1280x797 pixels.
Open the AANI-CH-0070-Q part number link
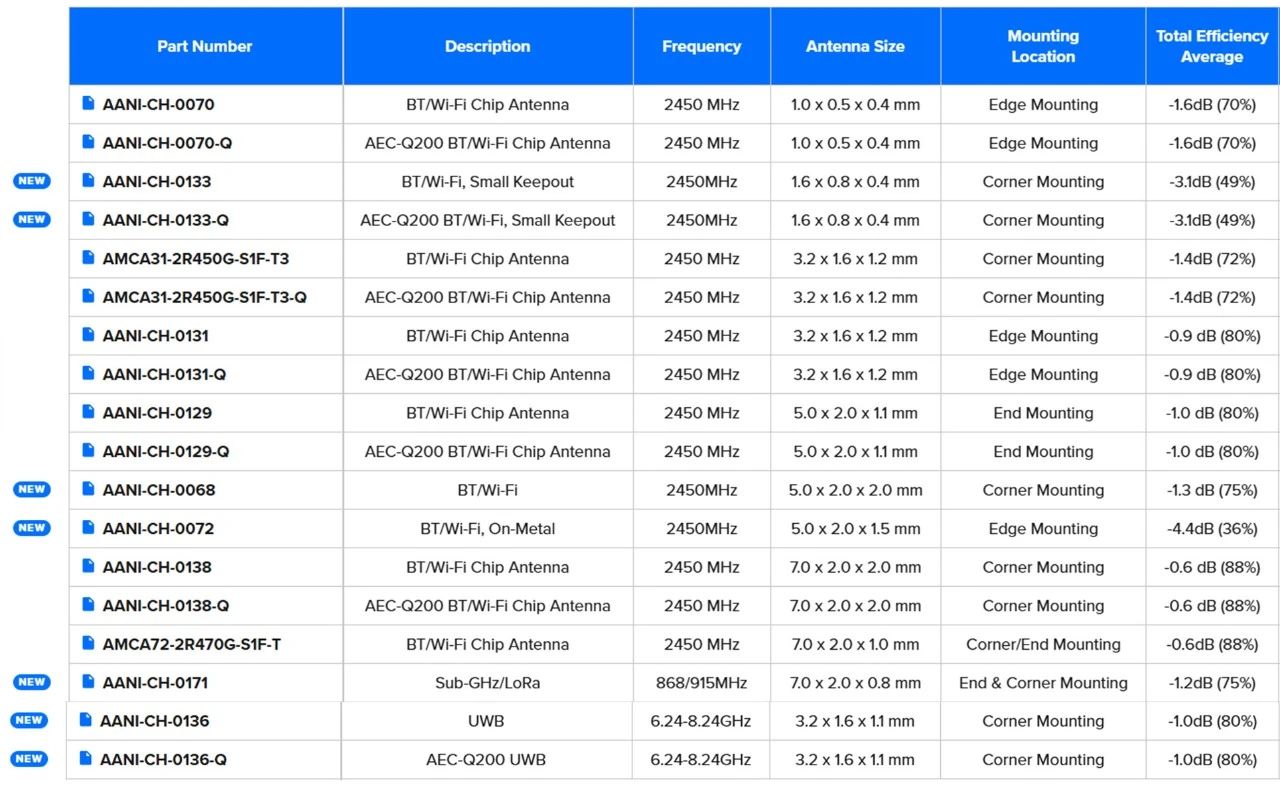point(167,143)
